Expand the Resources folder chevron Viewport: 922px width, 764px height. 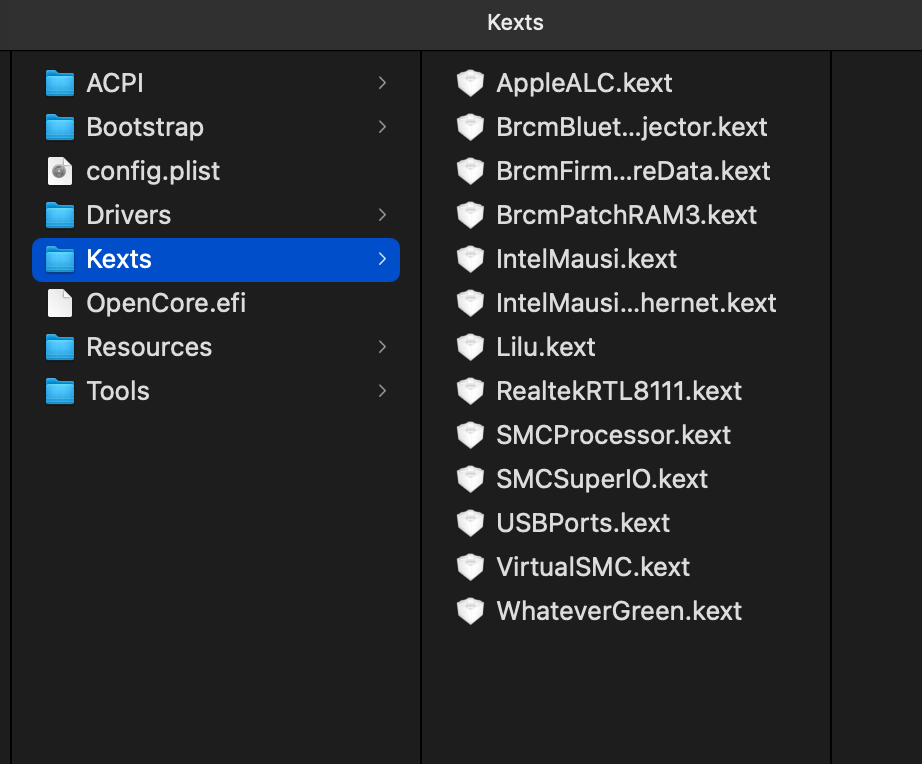point(382,347)
